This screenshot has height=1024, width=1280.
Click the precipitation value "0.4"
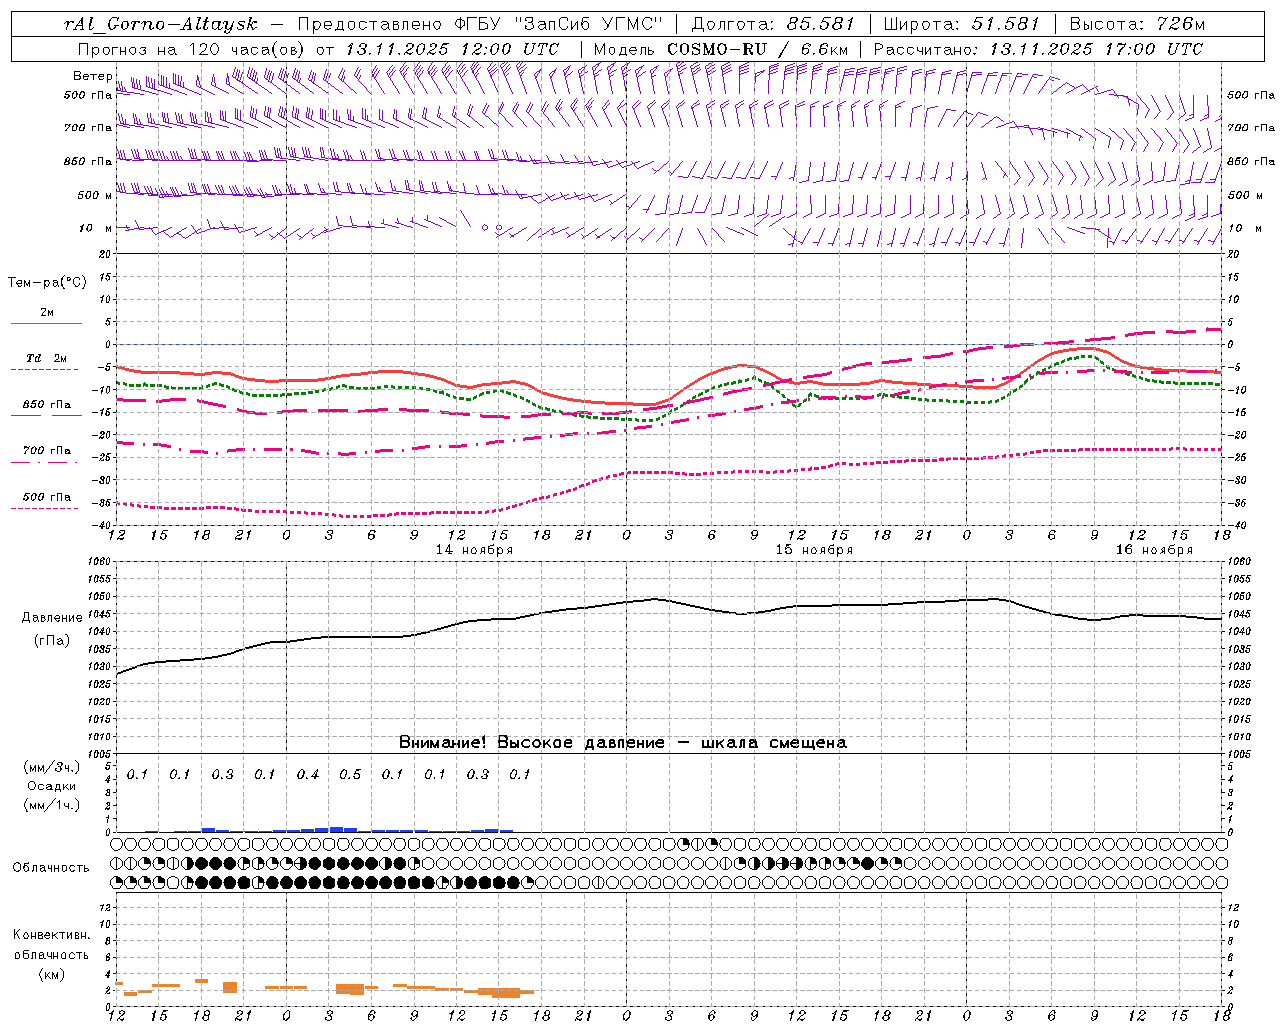[x=308, y=774]
